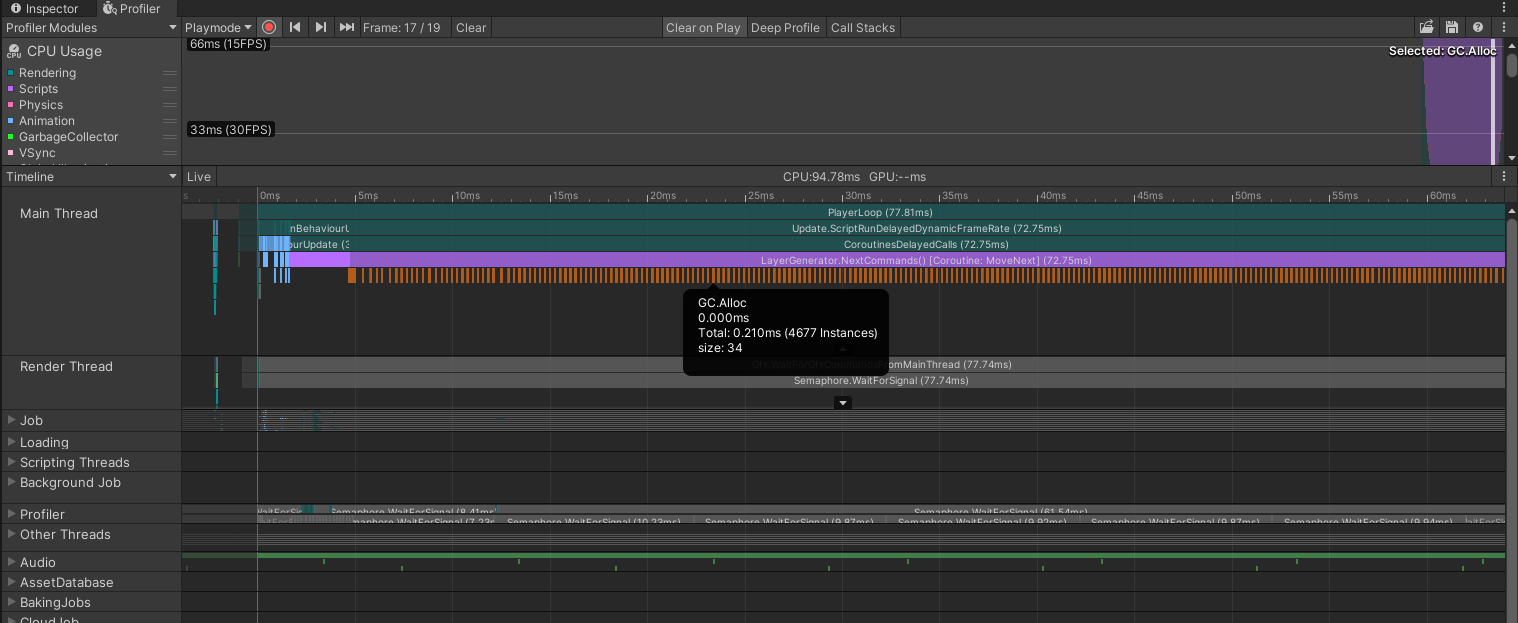Click the red Record profiling button
Screen dimensions: 1518x623
[269, 27]
